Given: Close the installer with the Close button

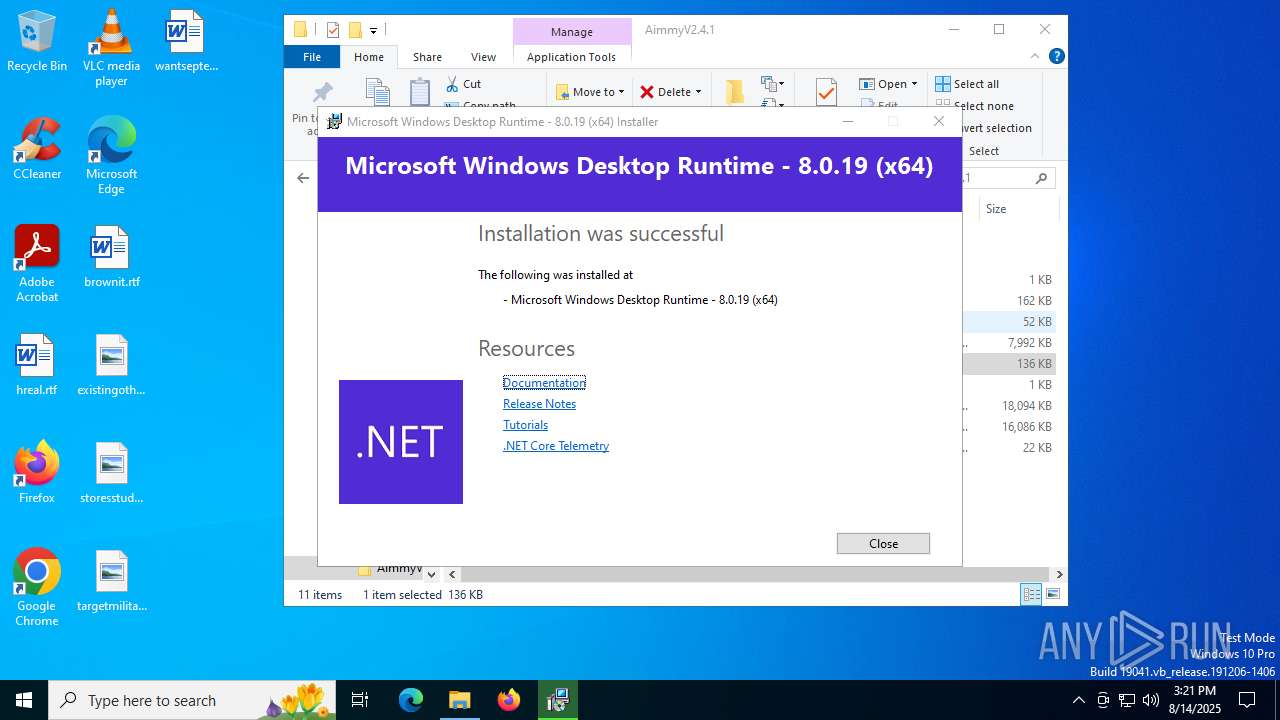Looking at the screenshot, I should pos(883,543).
